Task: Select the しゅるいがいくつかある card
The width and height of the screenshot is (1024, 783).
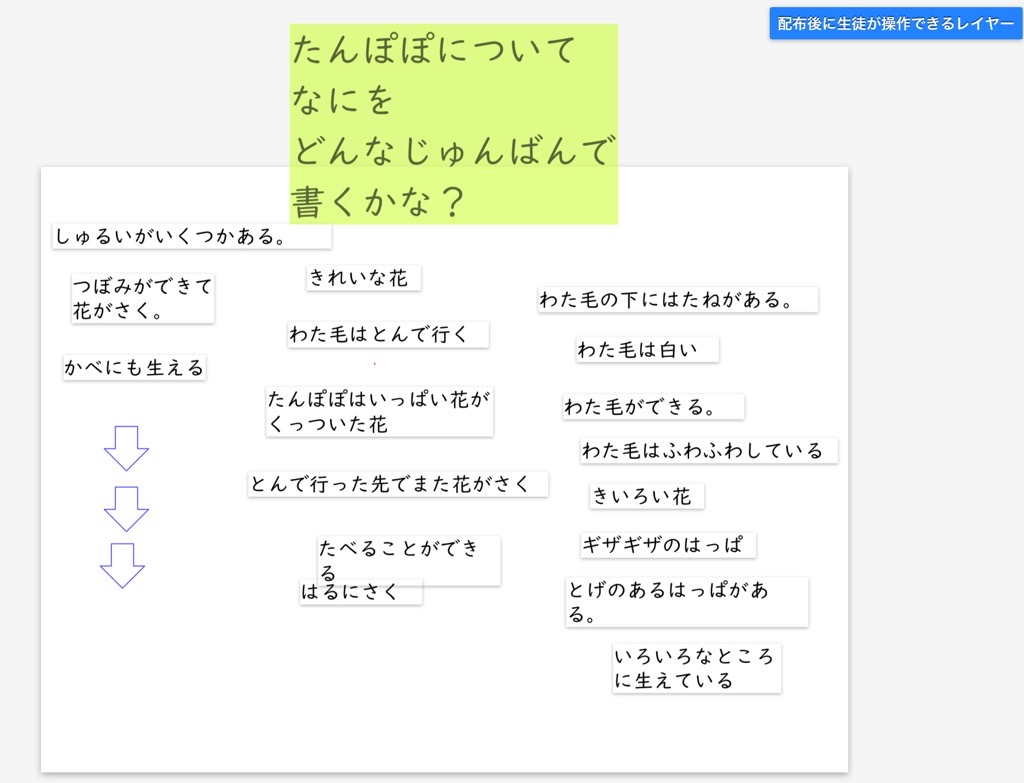Action: click(191, 237)
